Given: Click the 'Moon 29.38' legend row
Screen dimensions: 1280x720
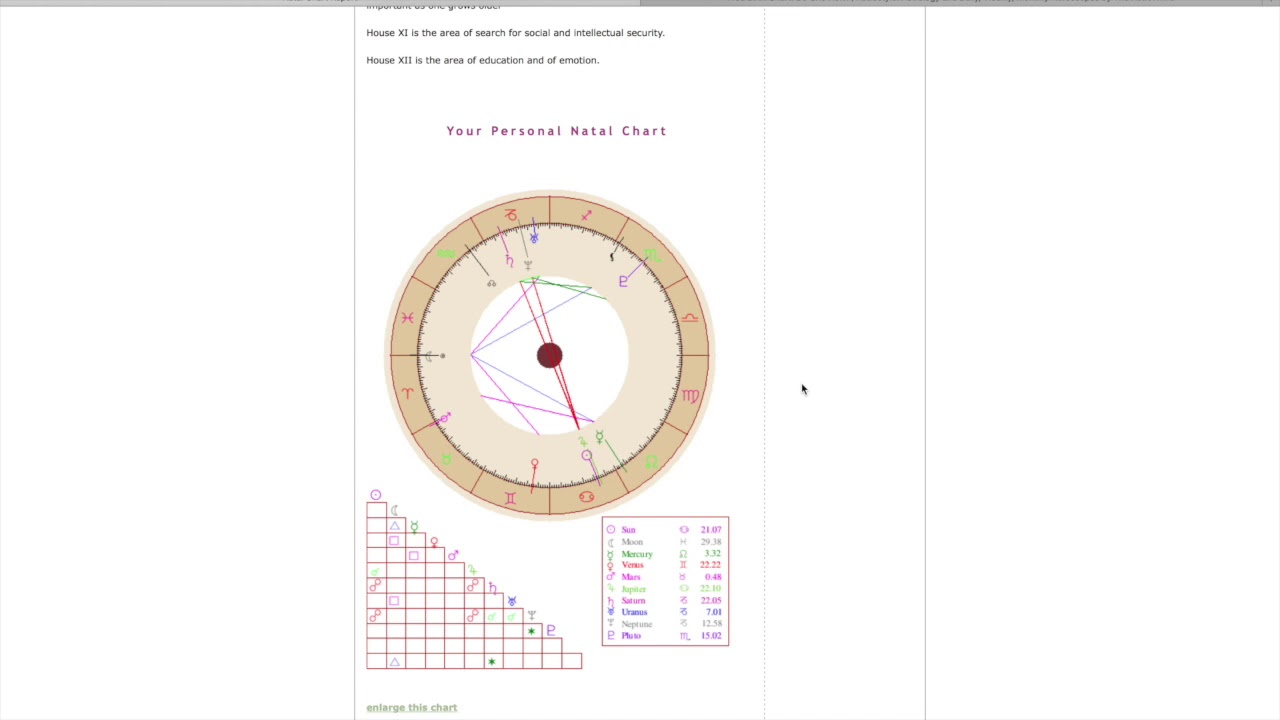Looking at the screenshot, I should [x=665, y=542].
